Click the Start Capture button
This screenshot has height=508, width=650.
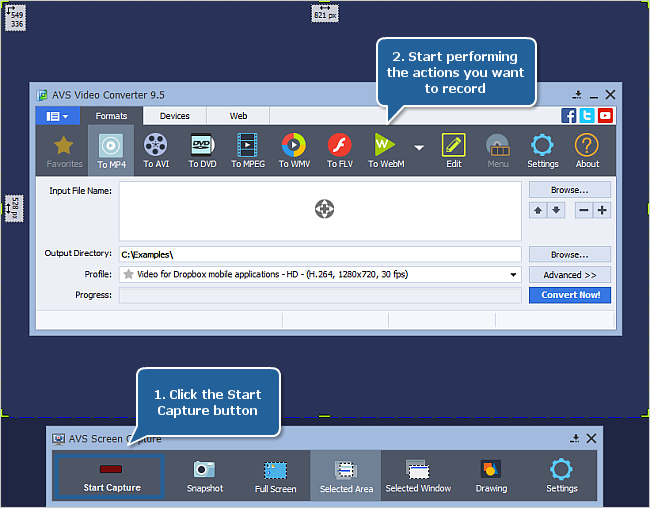(109, 476)
